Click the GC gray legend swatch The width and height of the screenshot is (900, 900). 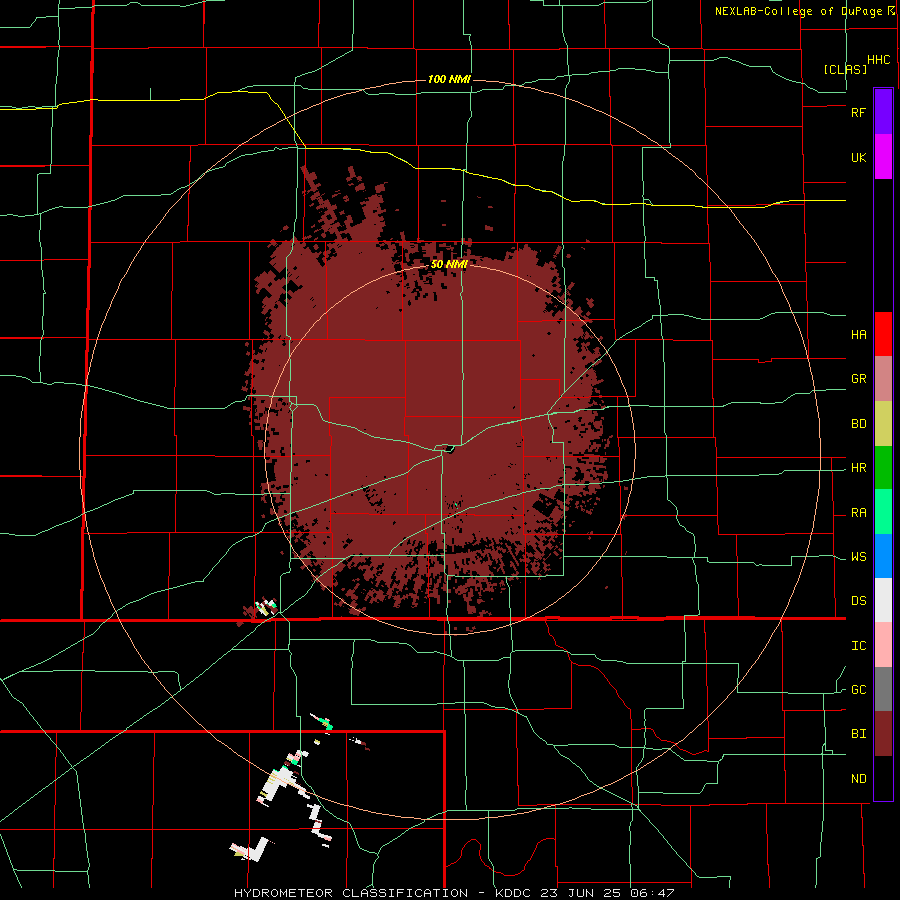pyautogui.click(x=883, y=689)
